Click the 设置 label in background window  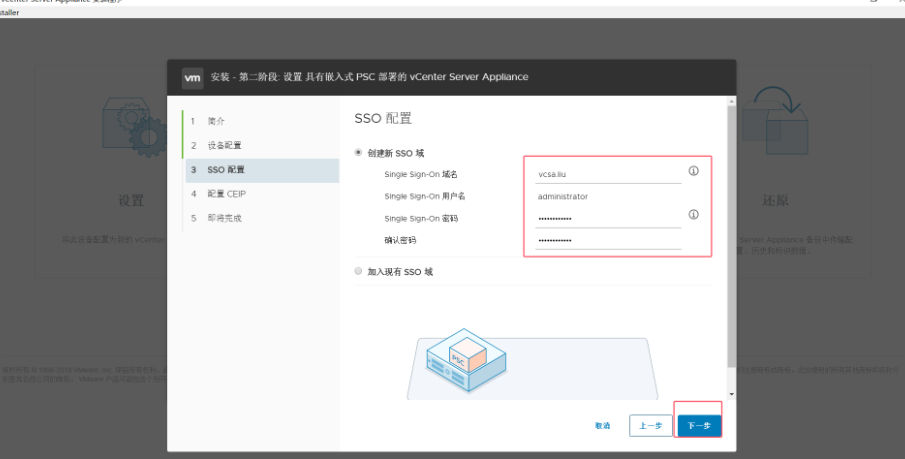pos(131,200)
